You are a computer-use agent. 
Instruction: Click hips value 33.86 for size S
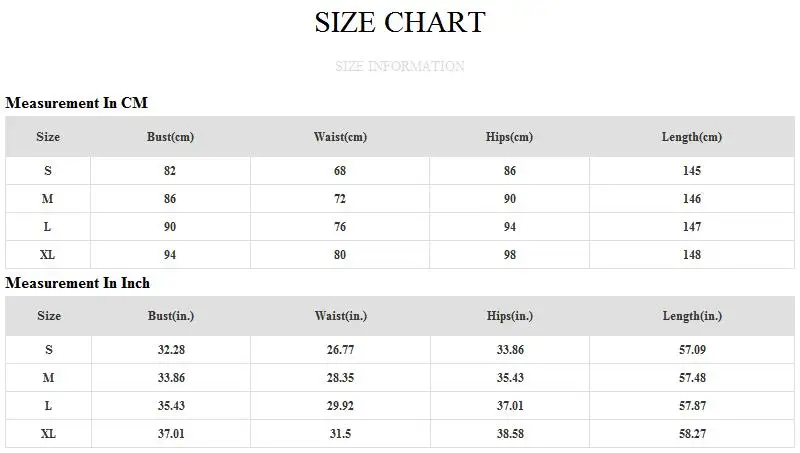[x=509, y=350]
